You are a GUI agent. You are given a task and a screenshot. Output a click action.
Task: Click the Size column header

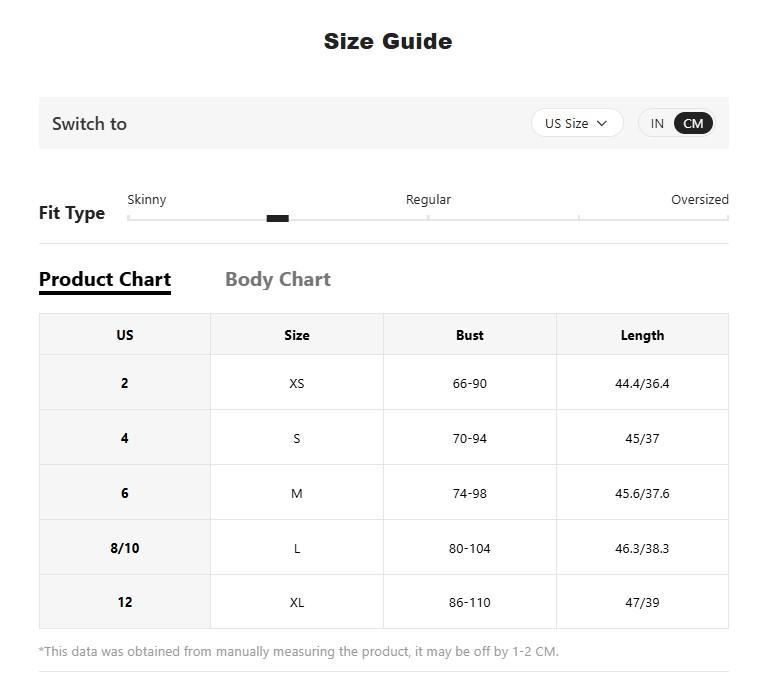297,335
